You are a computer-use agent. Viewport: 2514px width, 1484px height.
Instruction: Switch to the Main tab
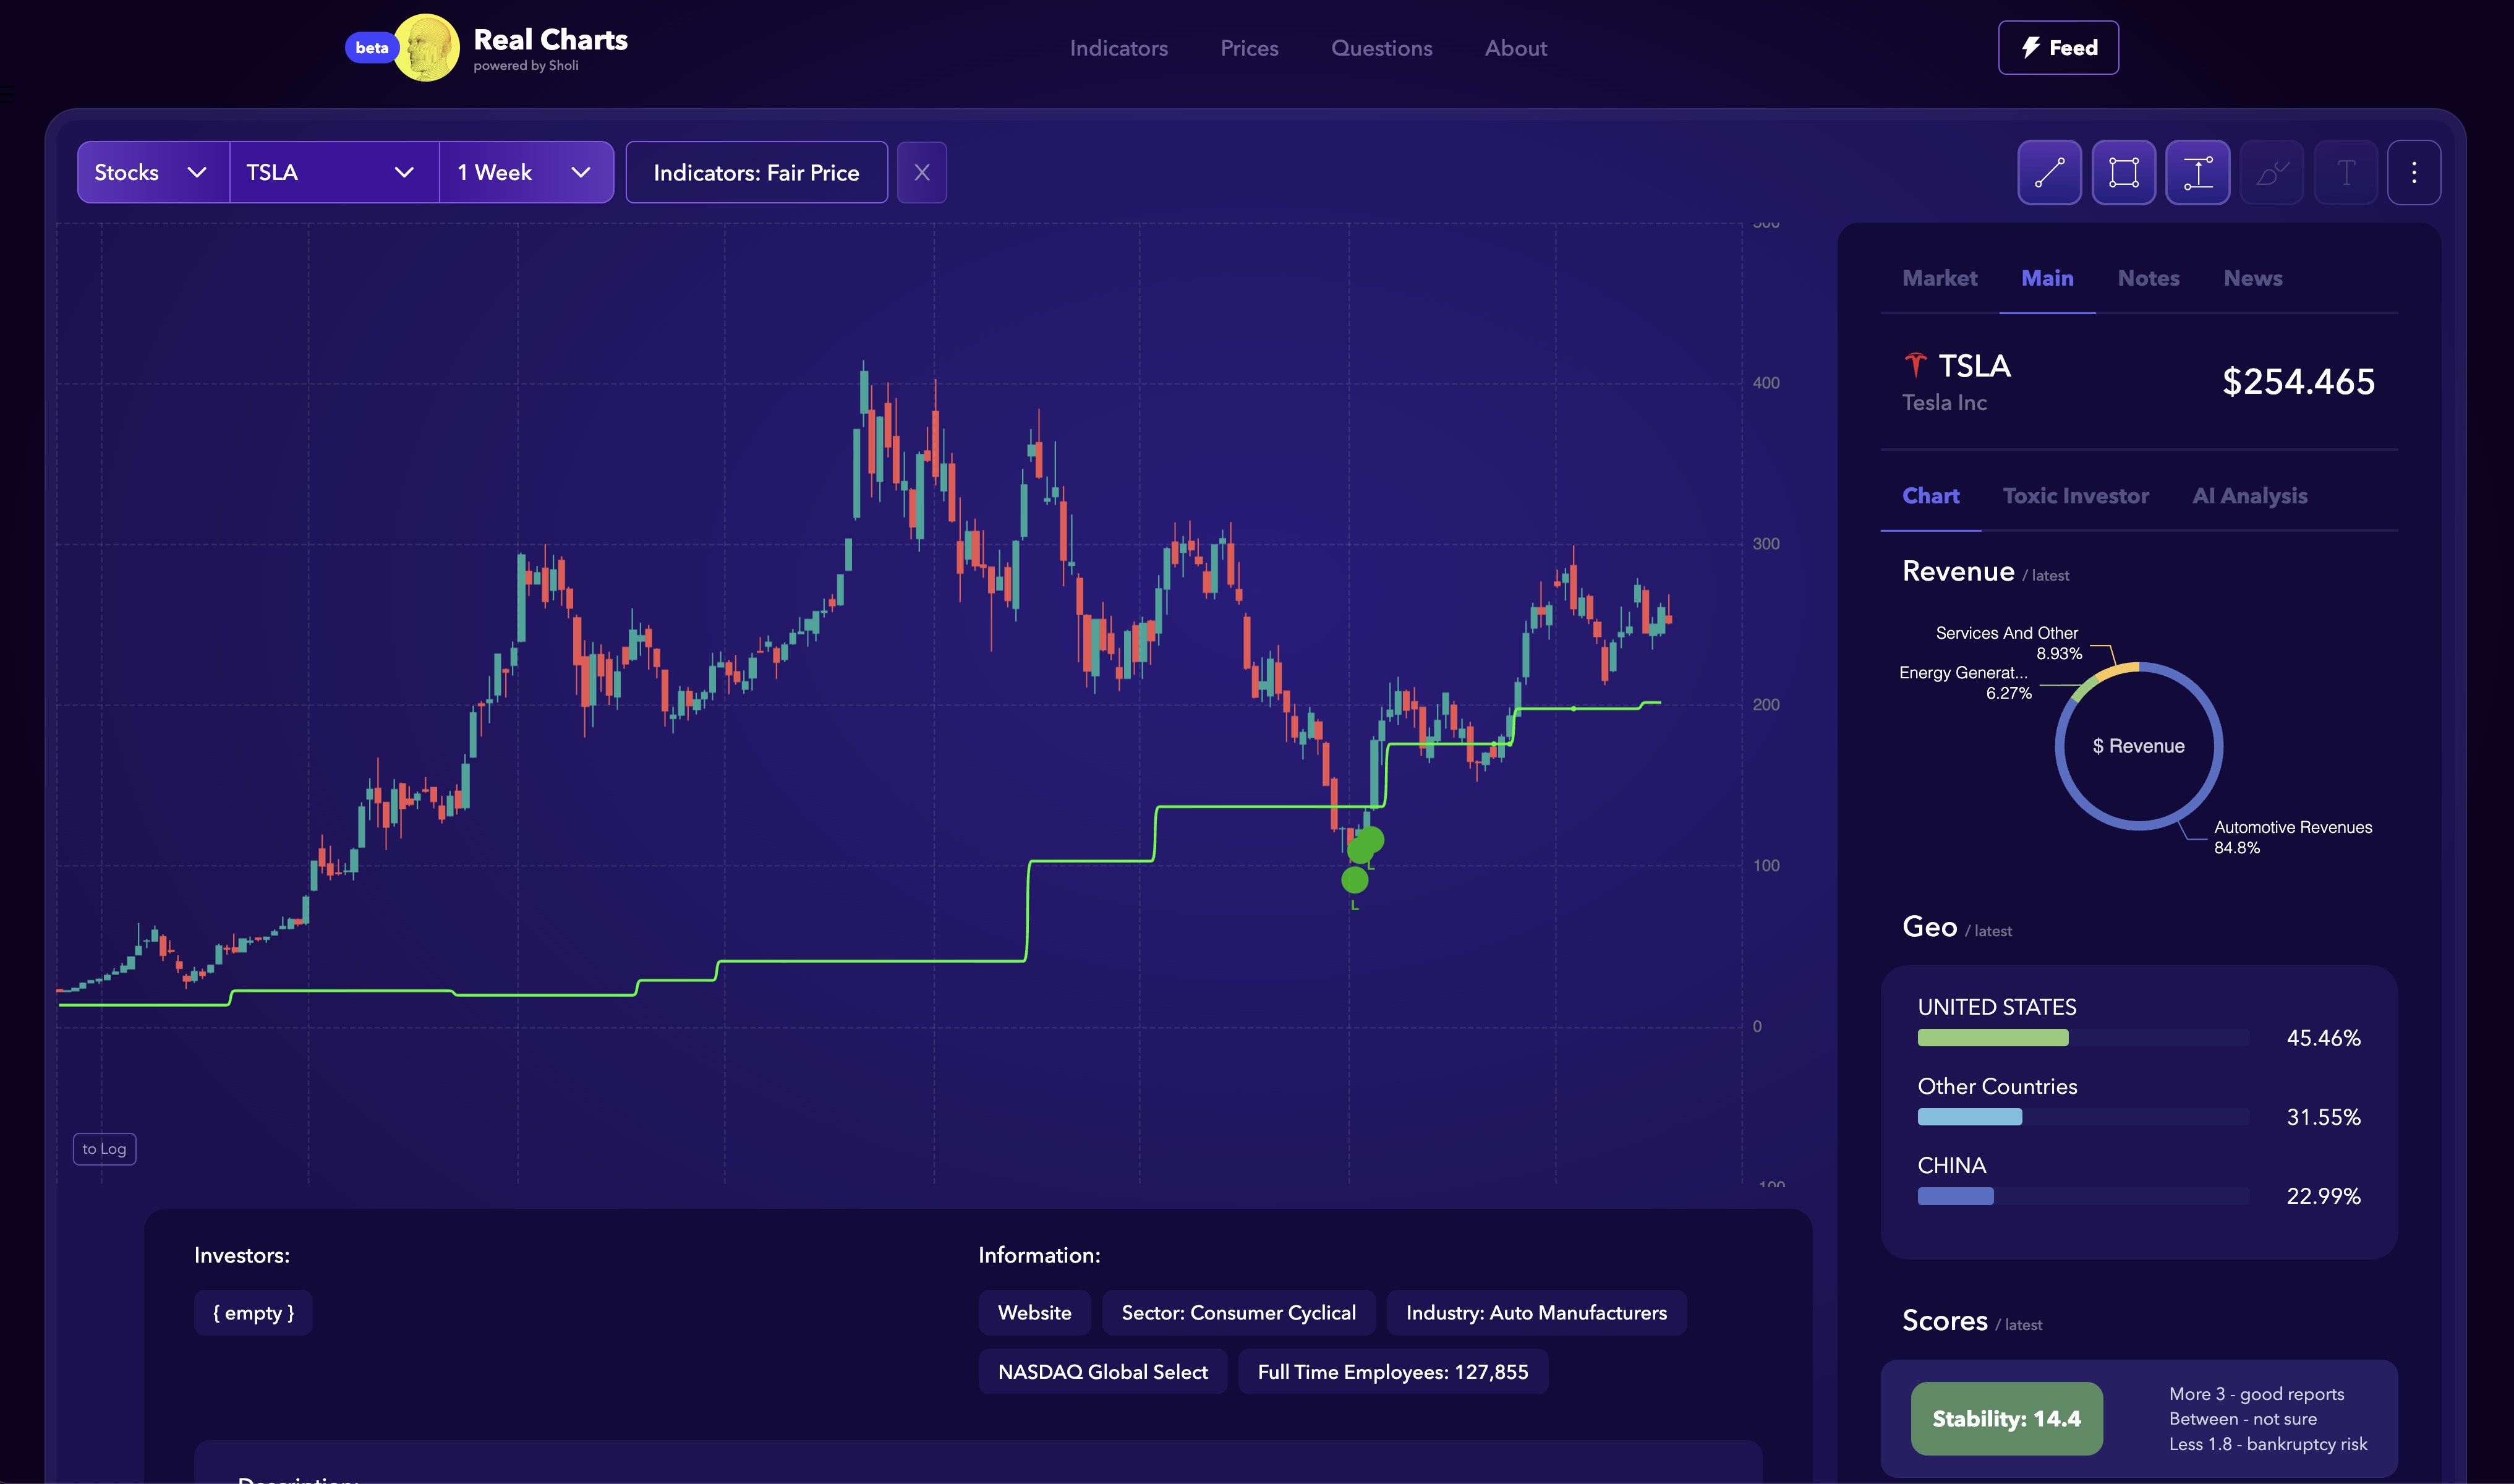[2047, 278]
